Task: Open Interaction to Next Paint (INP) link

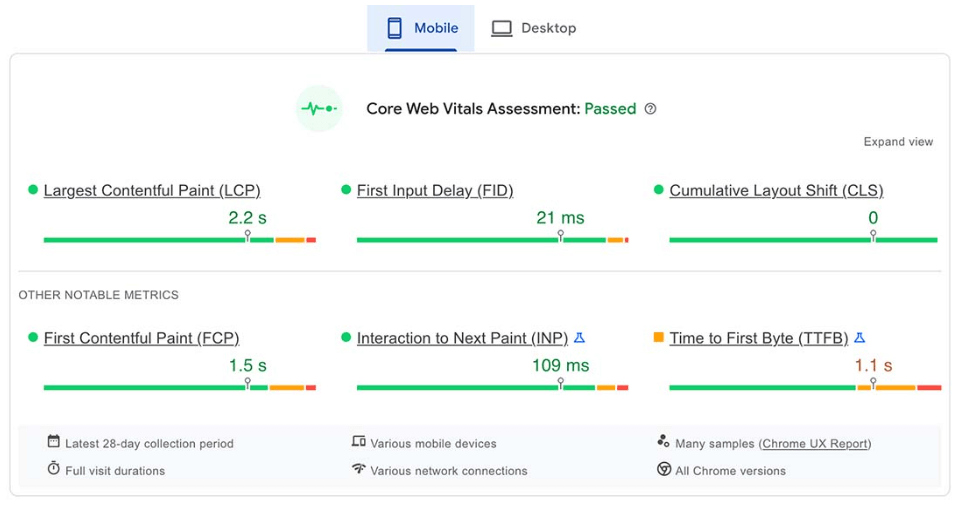Action: click(462, 338)
